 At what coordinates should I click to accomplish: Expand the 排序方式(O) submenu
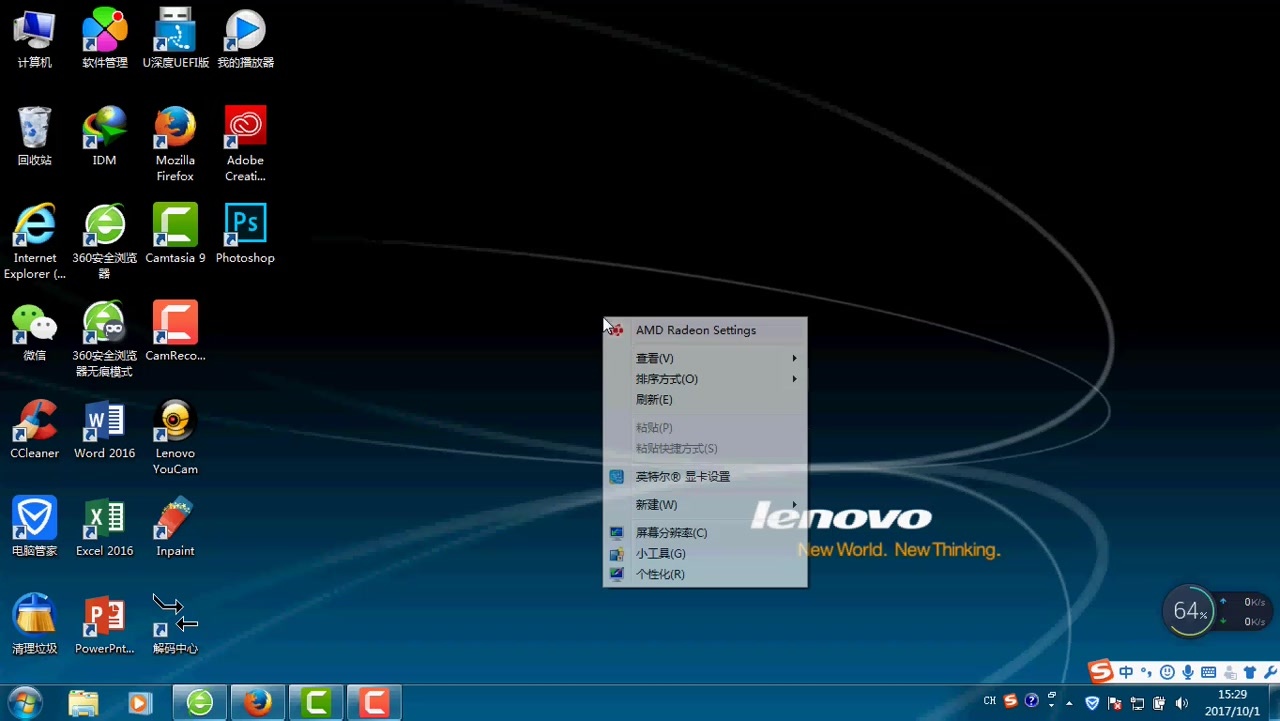[705, 379]
